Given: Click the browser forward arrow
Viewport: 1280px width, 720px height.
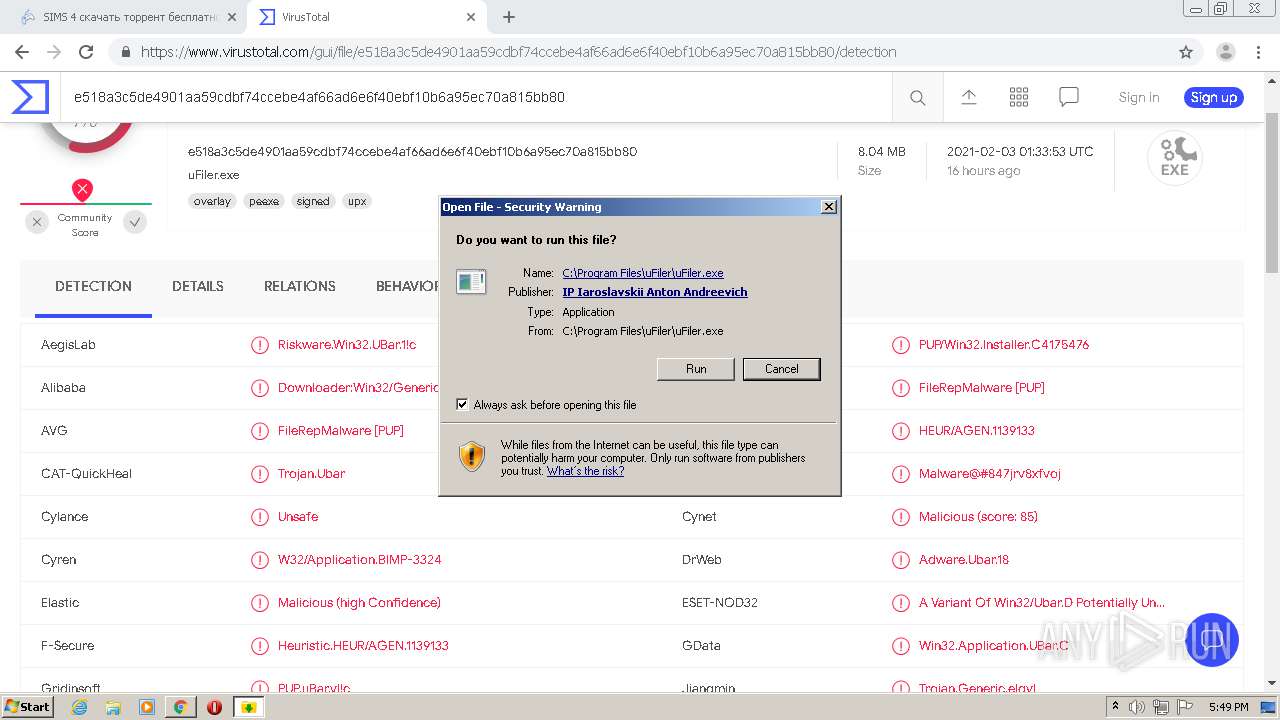Looking at the screenshot, I should tap(54, 52).
